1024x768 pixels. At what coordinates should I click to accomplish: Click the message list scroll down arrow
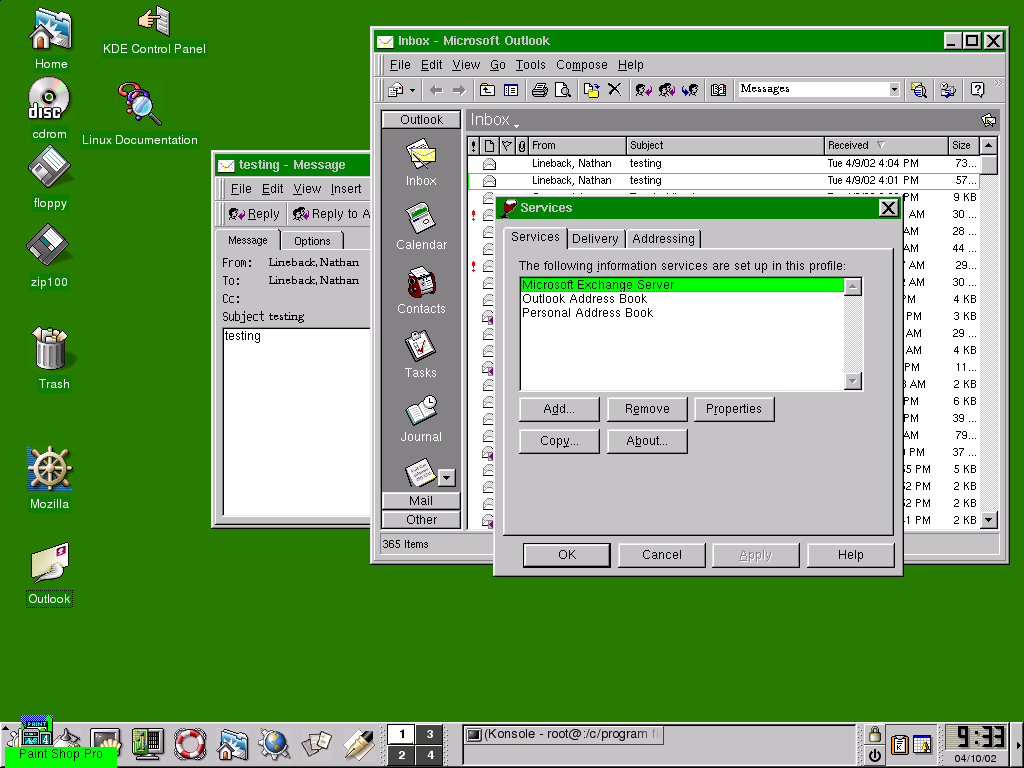coord(989,520)
